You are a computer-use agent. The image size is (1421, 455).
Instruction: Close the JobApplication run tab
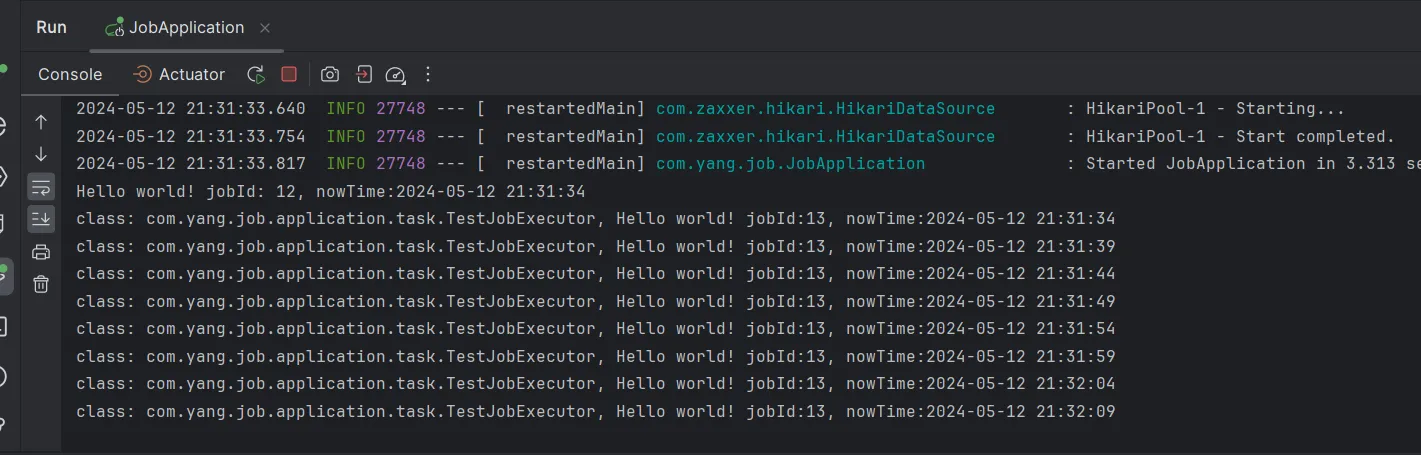pyautogui.click(x=265, y=28)
